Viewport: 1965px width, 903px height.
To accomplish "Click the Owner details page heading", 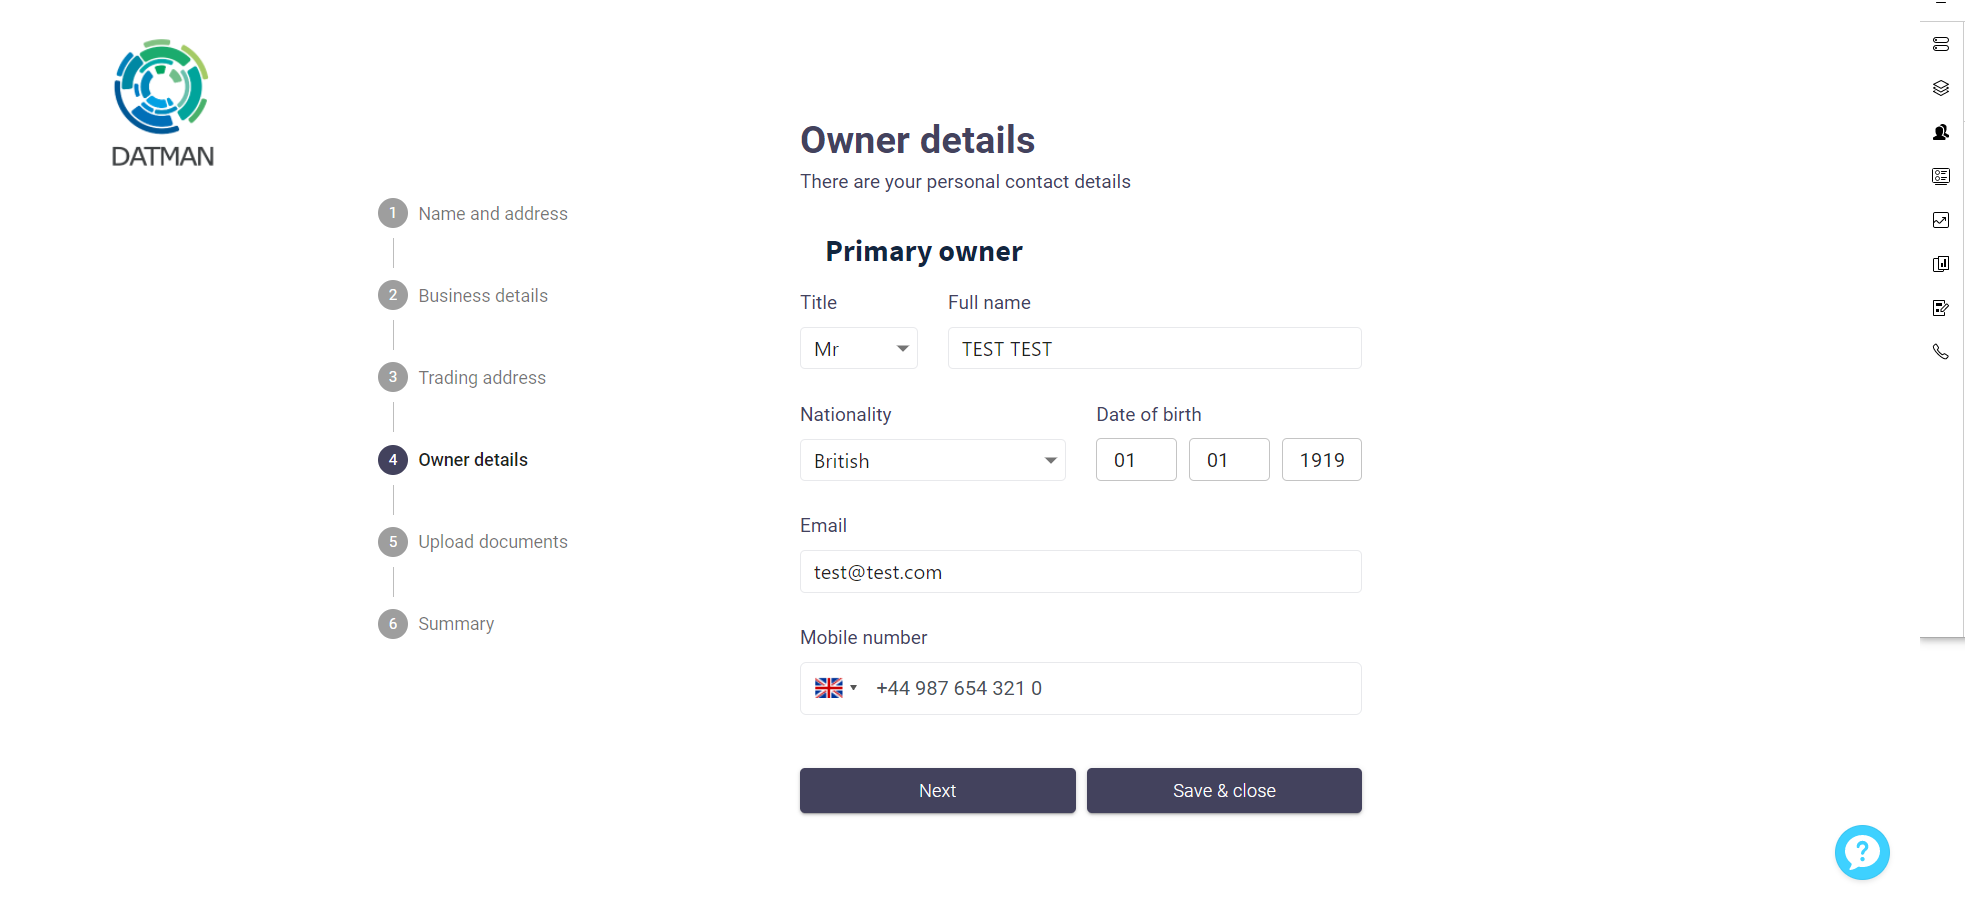I will pyautogui.click(x=917, y=140).
